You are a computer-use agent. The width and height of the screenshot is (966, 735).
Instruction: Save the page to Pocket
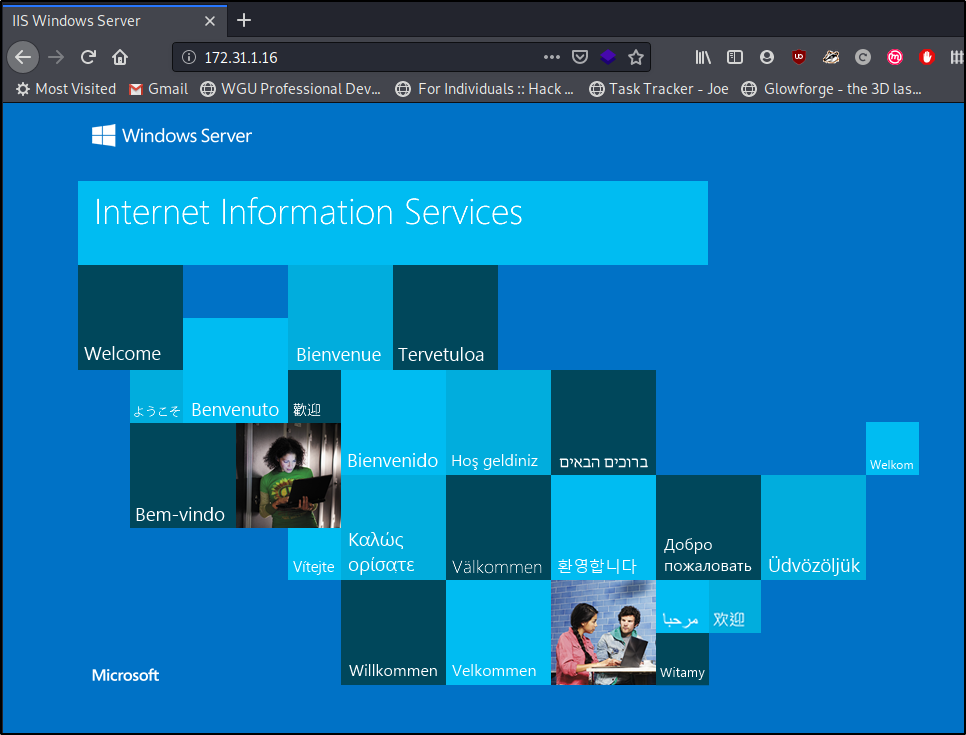580,57
